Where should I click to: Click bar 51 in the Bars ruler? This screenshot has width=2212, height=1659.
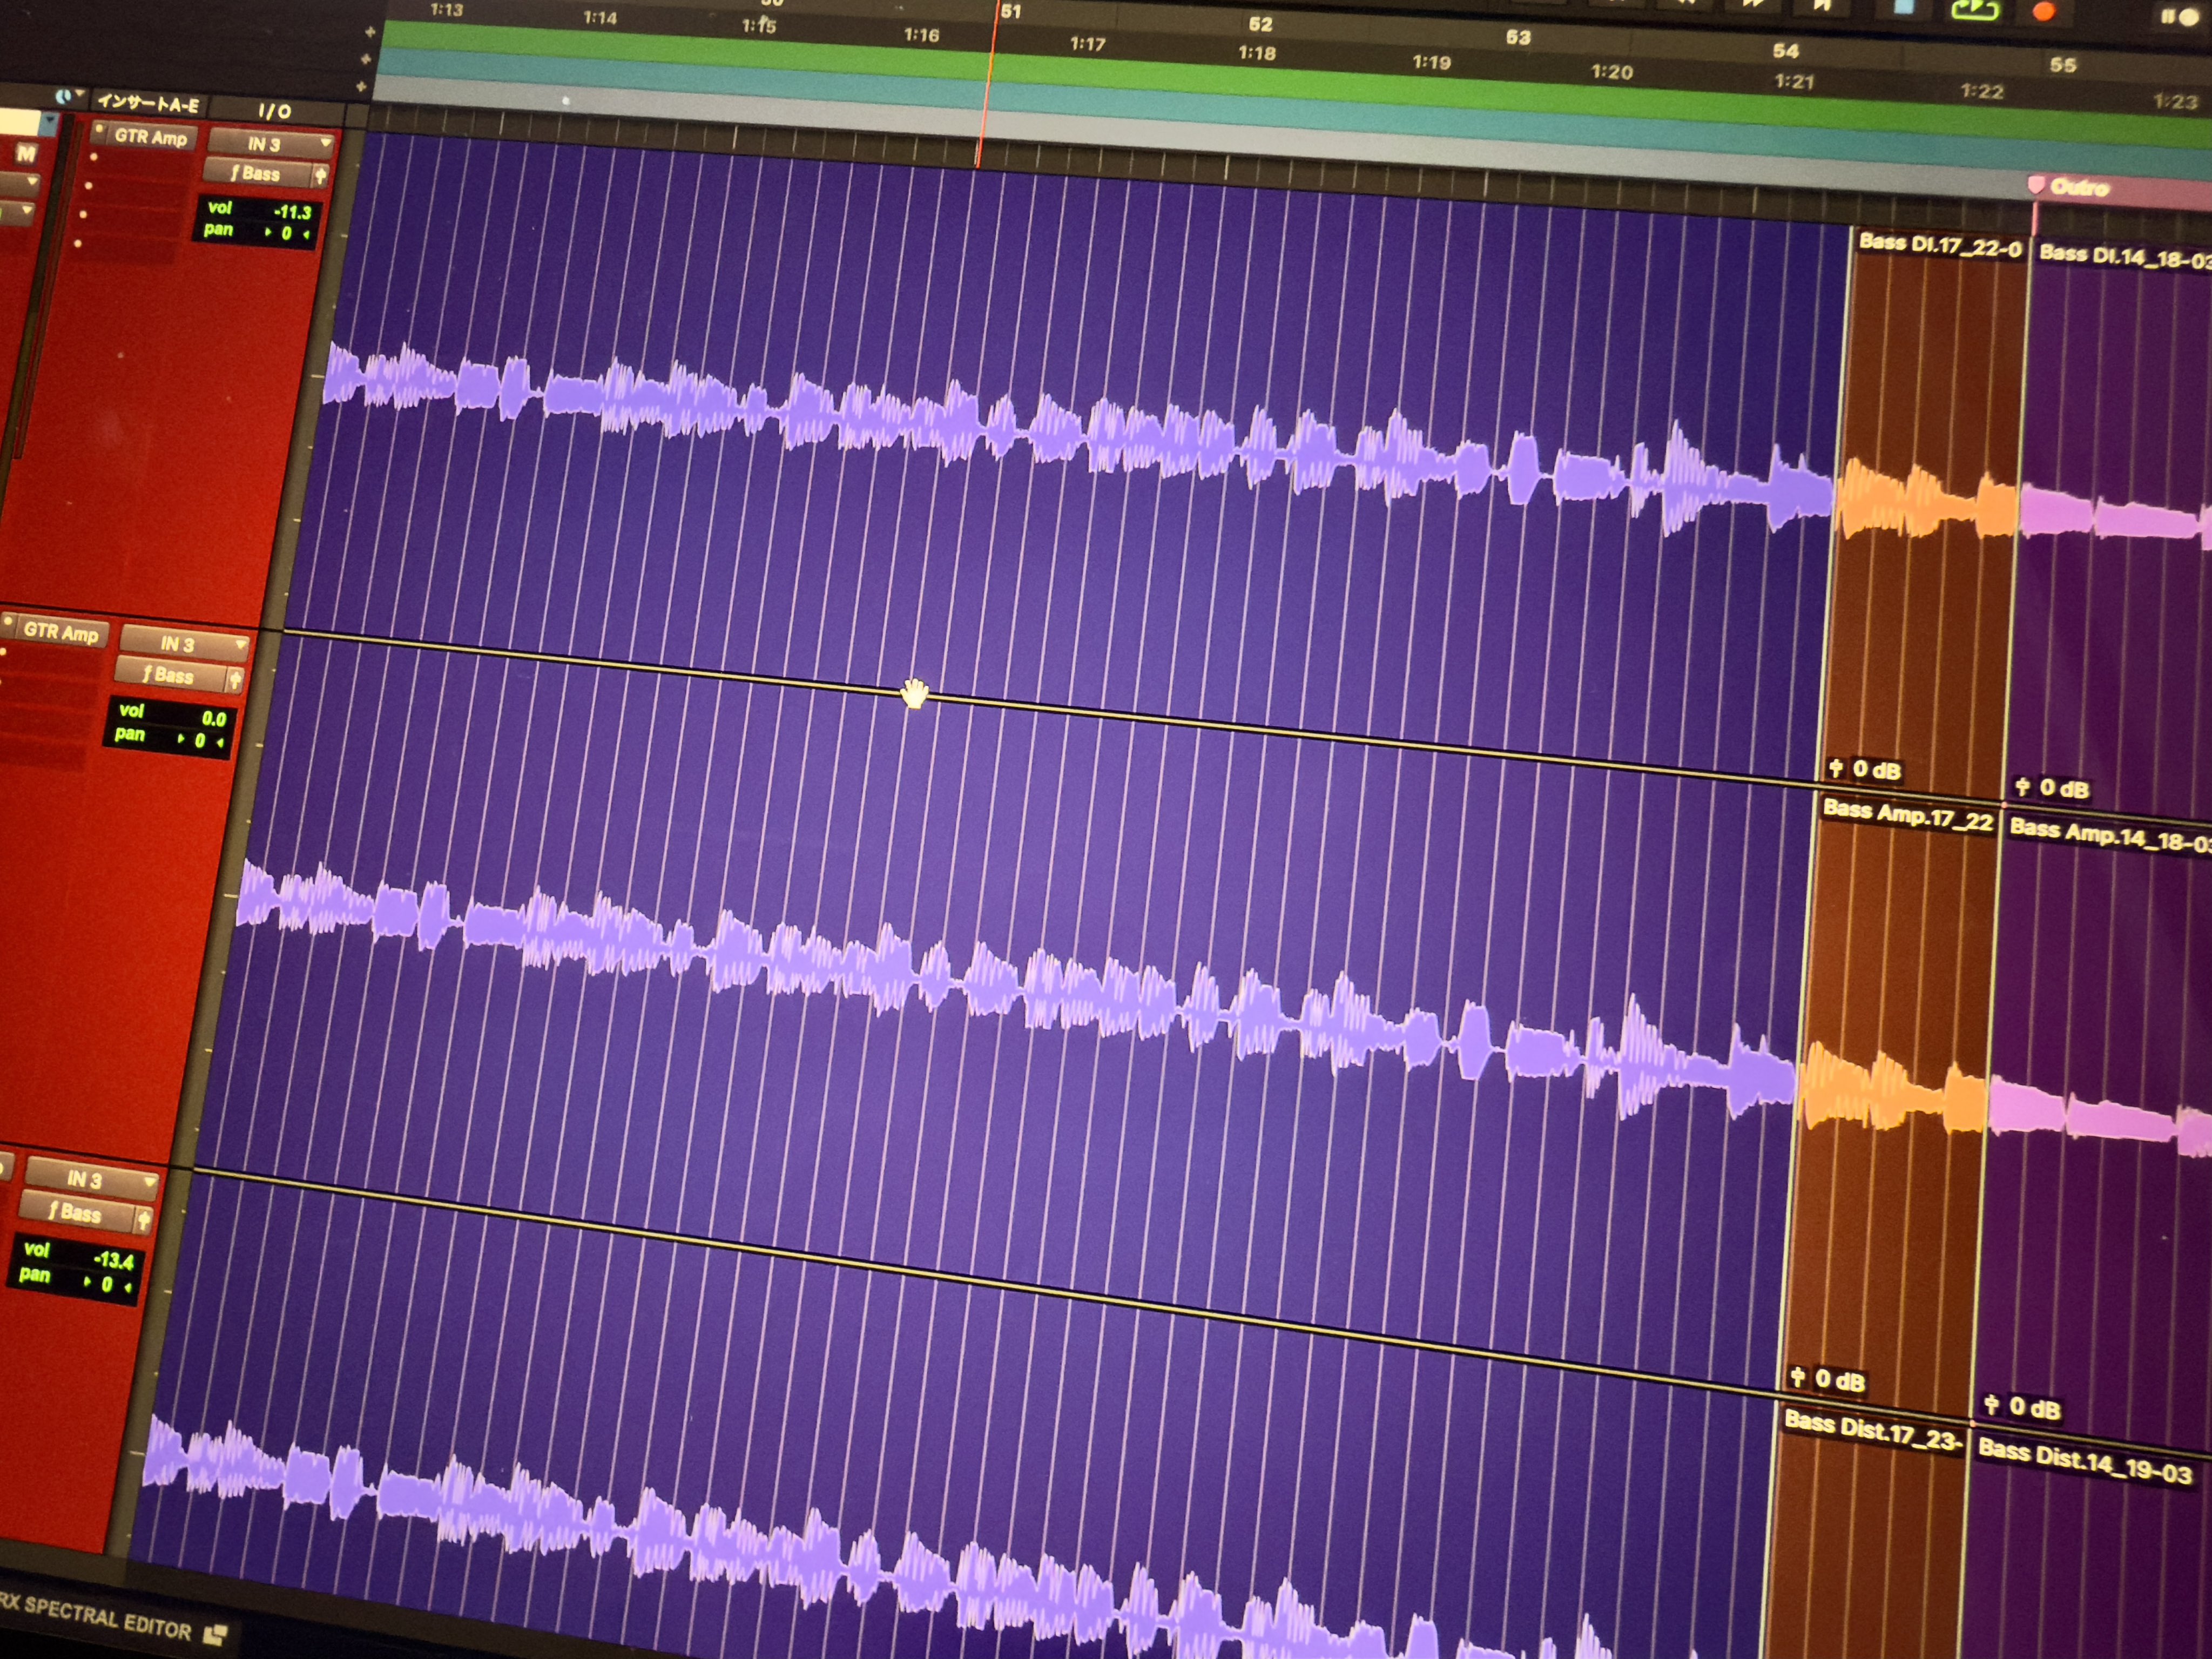(1011, 12)
